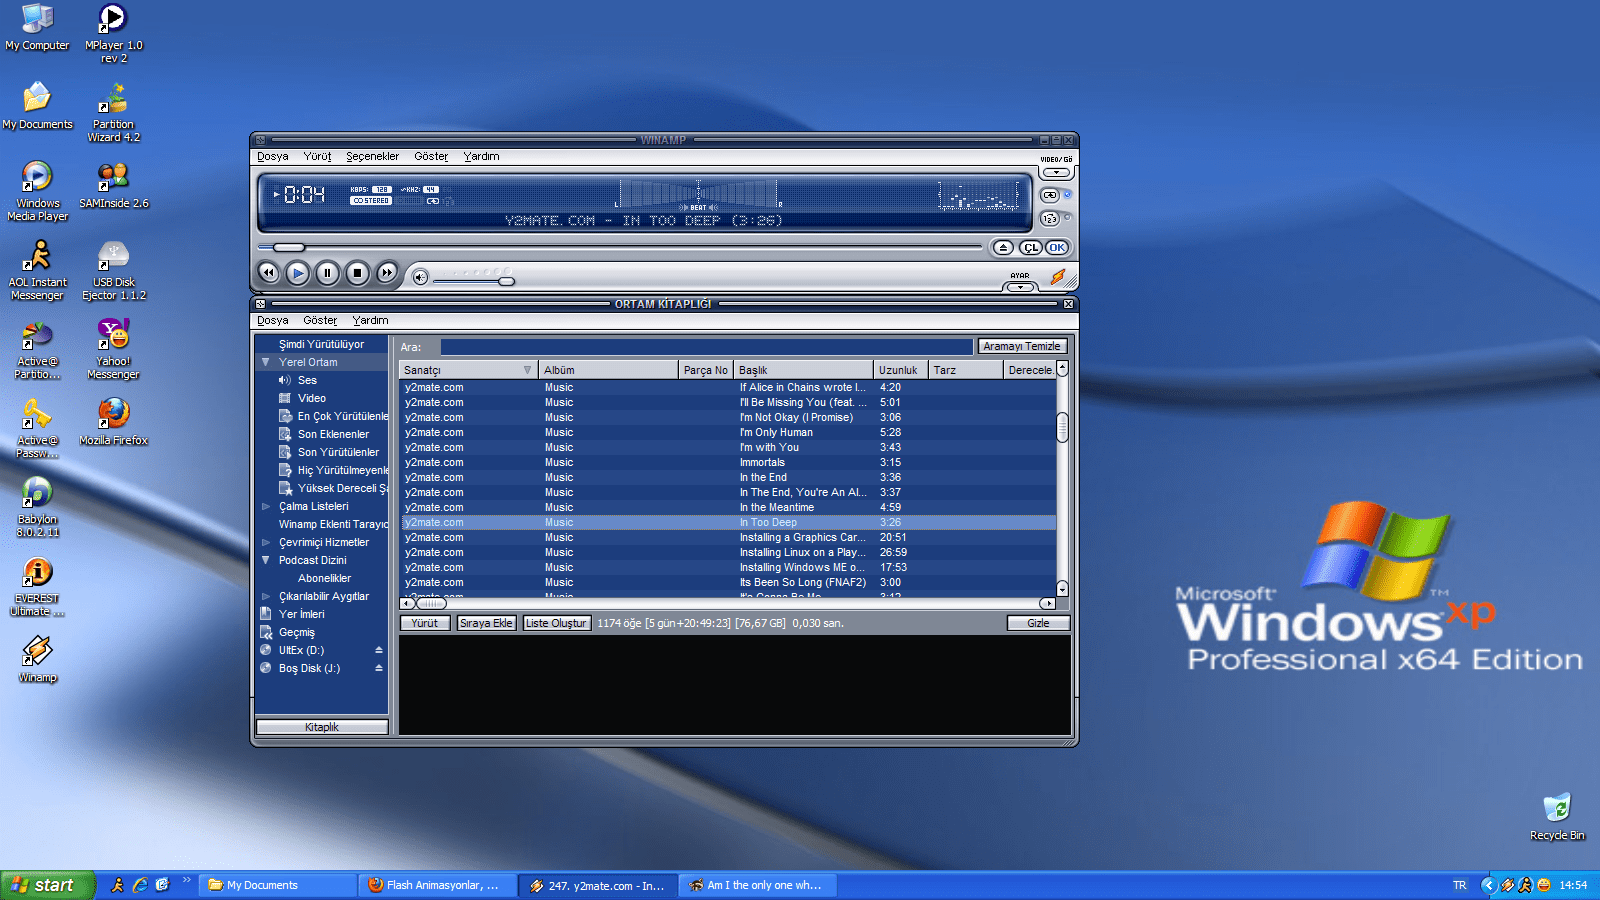Switch to My Documents taskbar window

point(278,885)
